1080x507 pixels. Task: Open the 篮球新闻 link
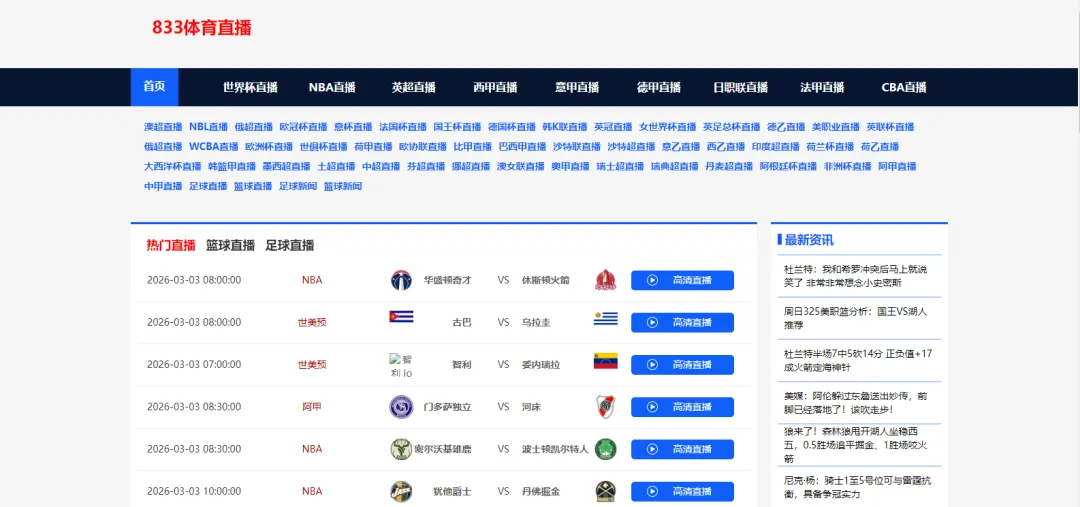343,186
